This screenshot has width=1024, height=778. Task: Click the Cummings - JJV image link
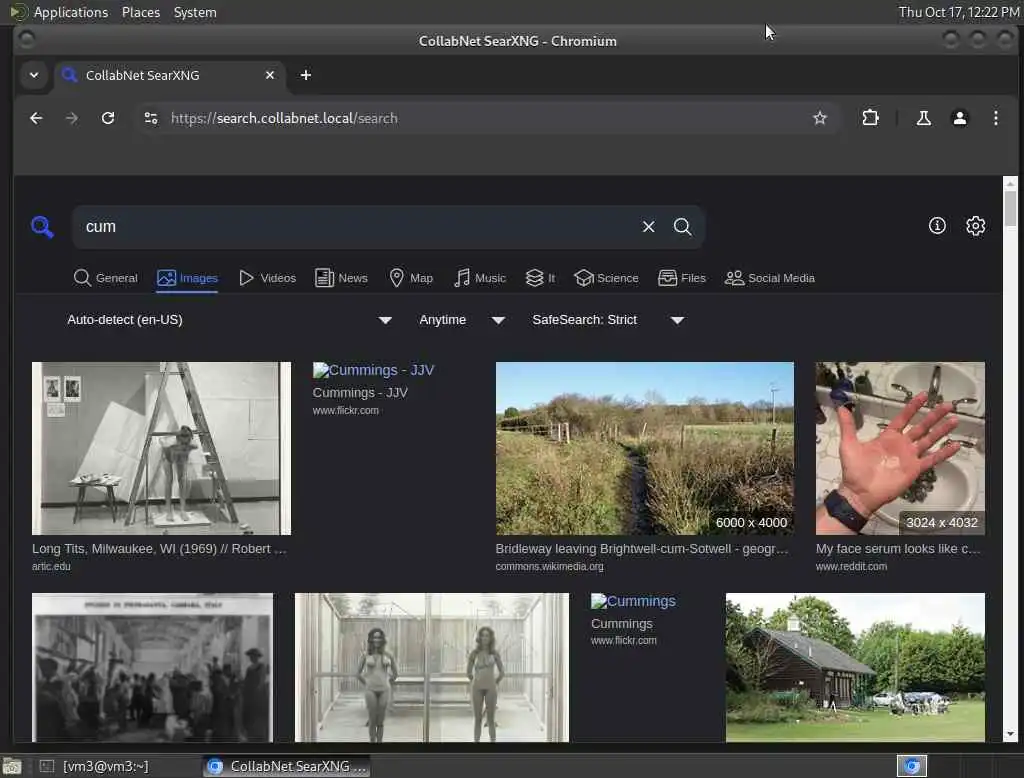[x=374, y=370]
